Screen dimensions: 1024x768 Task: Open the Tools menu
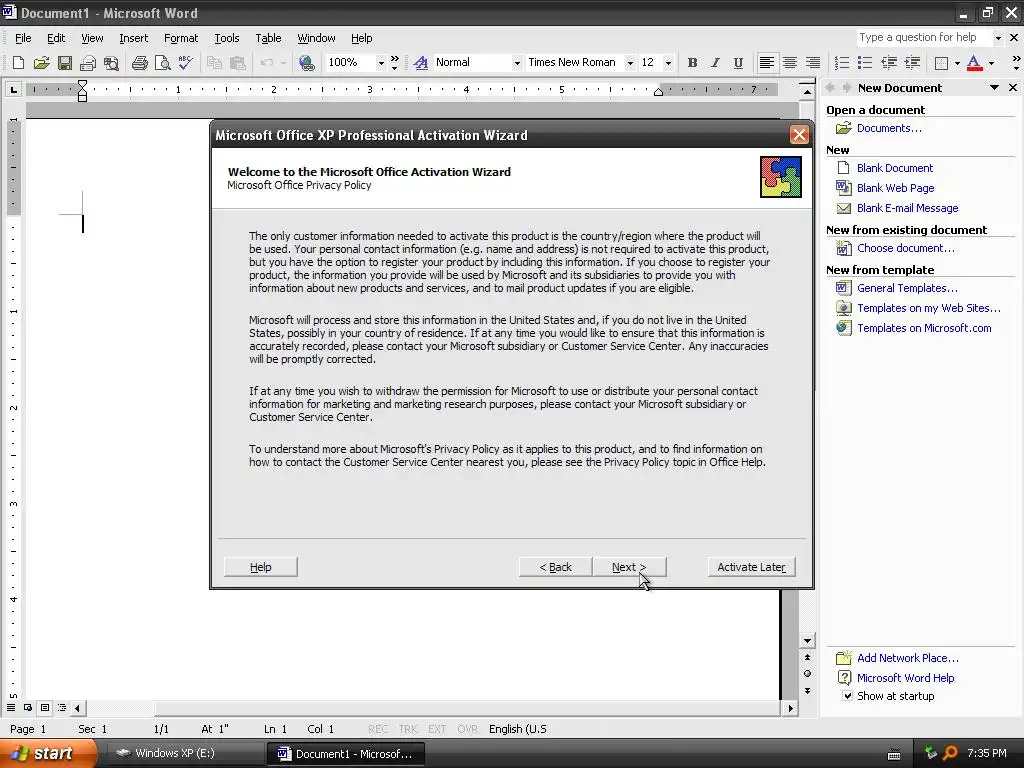(227, 38)
